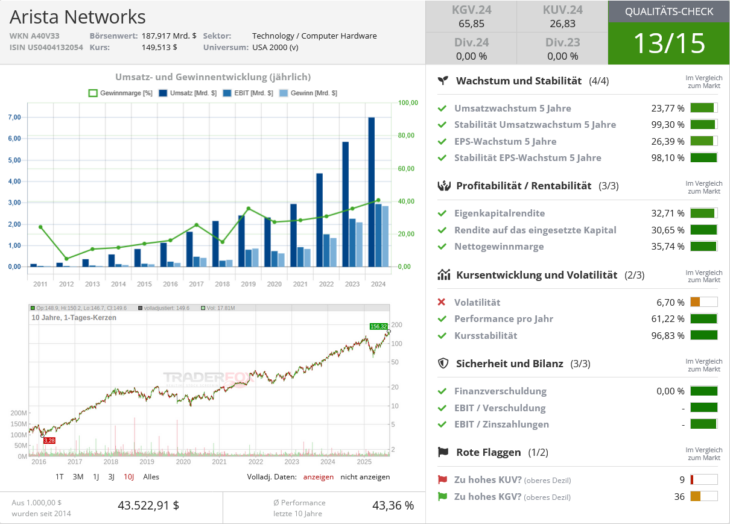The width and height of the screenshot is (730, 524).
Task: Click the checkmark next to Umsatzwachstum 5 Jahre
Action: pos(442,108)
